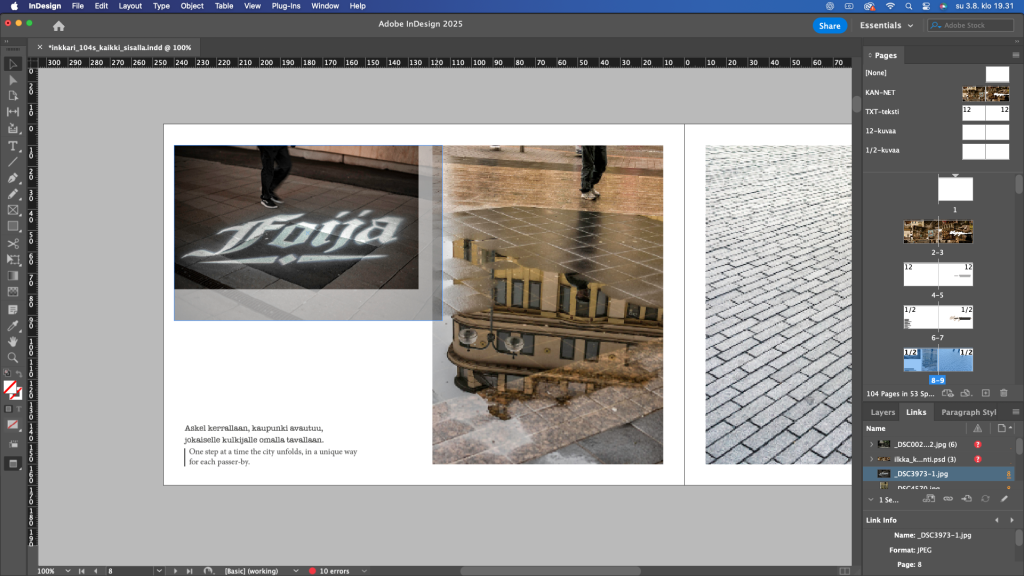The height and width of the screenshot is (576, 1024).
Task: Select the Content Collector tool
Action: (13, 129)
